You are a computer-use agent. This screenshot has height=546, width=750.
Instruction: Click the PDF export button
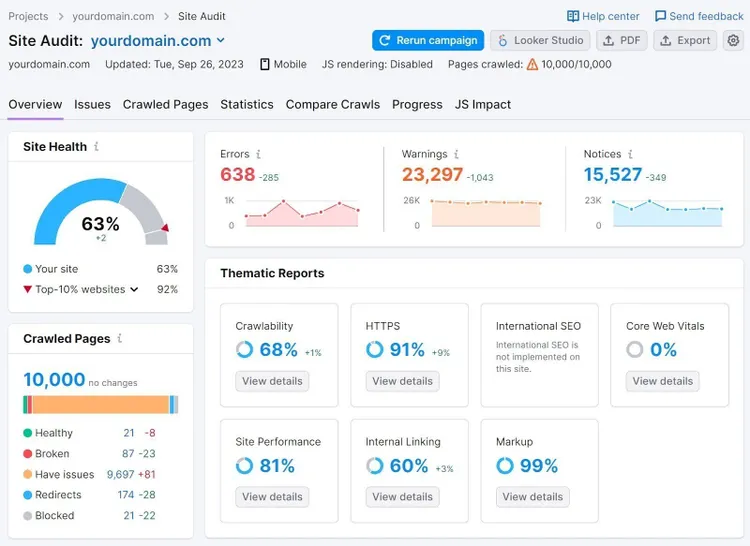622,41
